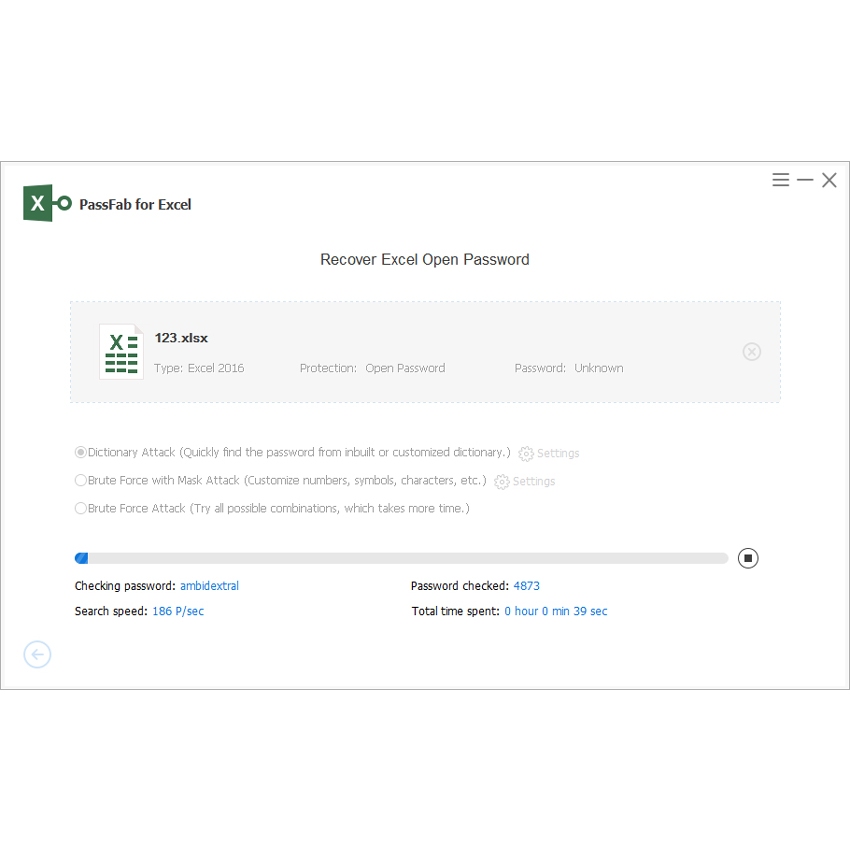Click the 123.xlsx file name
Image resolution: width=850 pixels, height=850 pixels.
(x=181, y=338)
